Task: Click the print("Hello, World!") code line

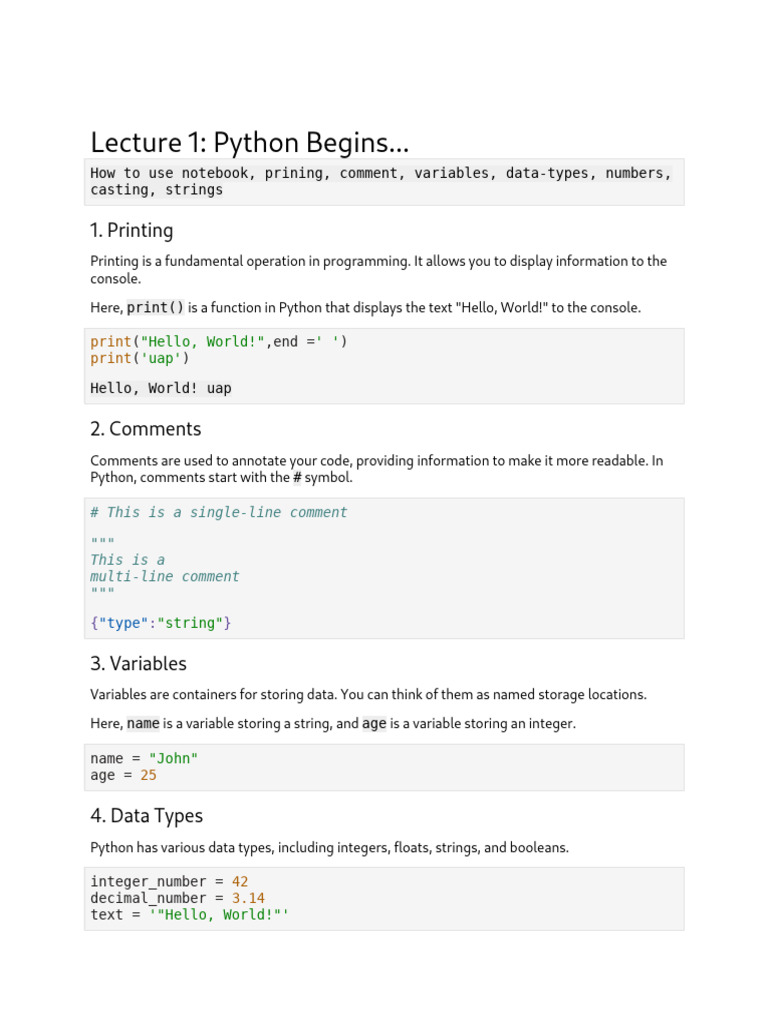Action: 219,342
